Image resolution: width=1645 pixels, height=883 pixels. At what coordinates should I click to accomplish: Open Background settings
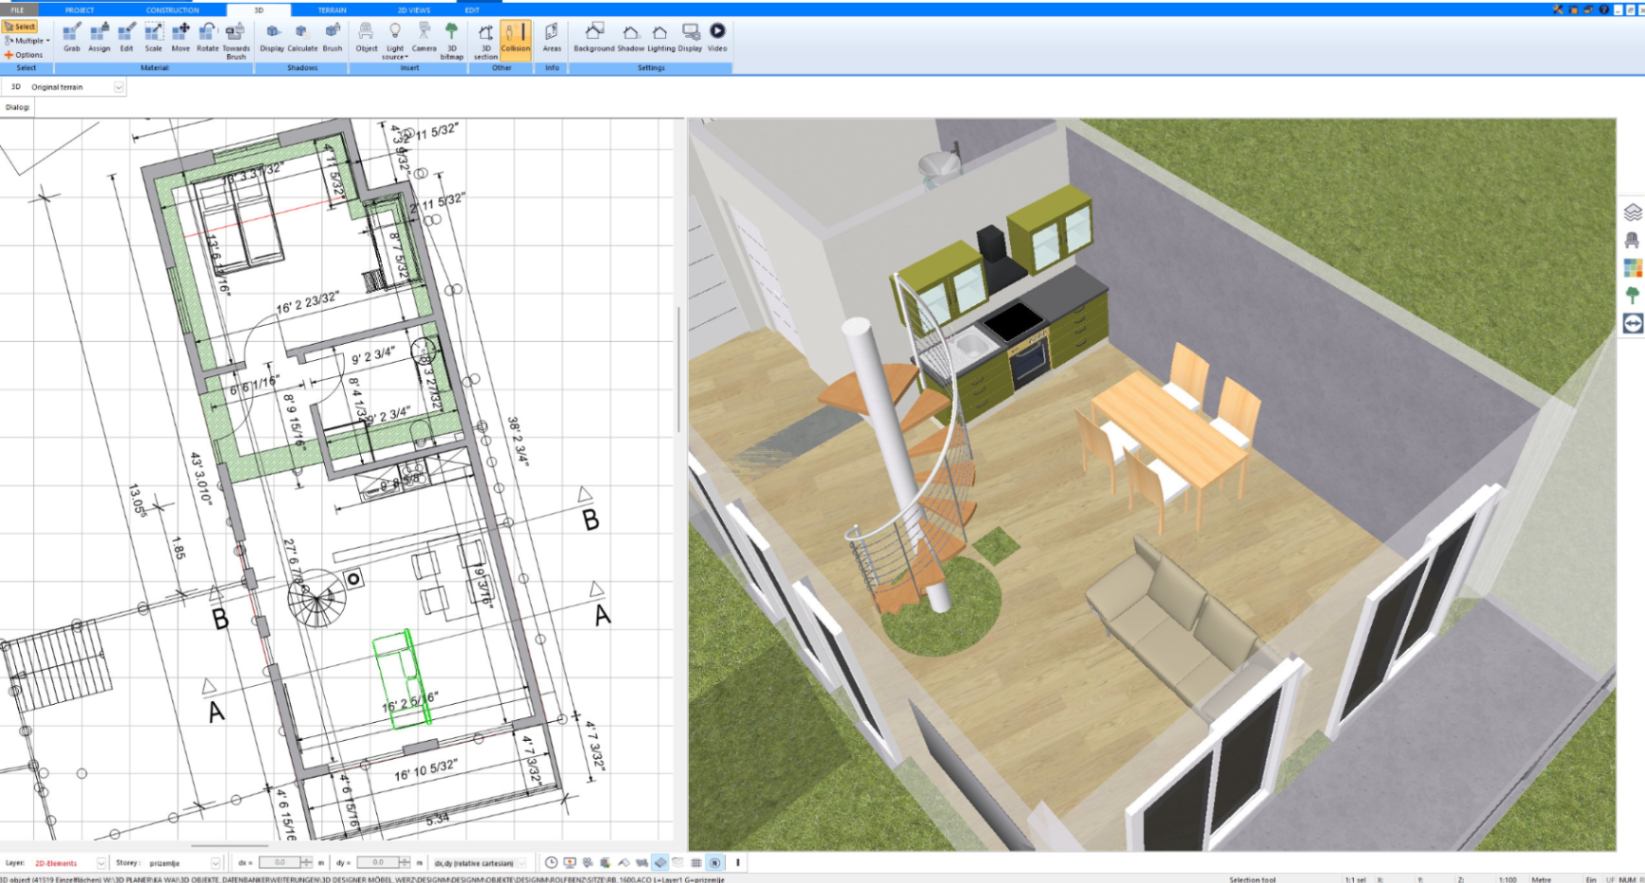click(594, 37)
